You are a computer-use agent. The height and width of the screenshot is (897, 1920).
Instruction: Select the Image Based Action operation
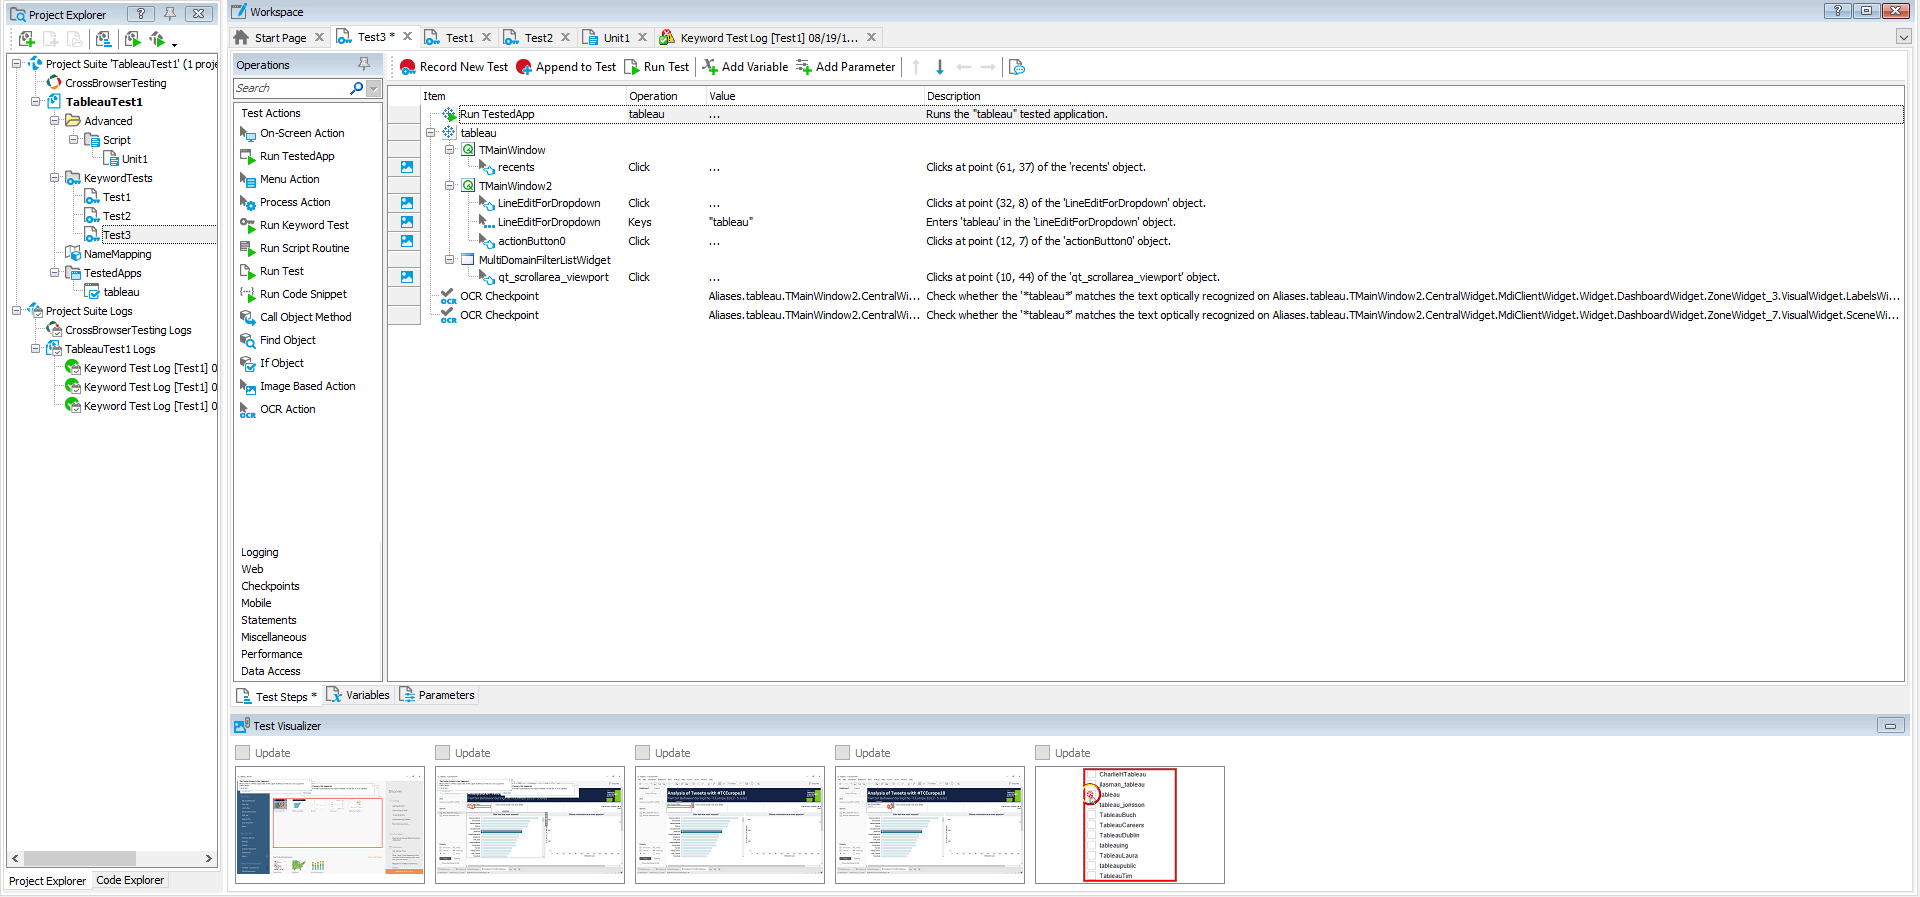click(x=298, y=386)
